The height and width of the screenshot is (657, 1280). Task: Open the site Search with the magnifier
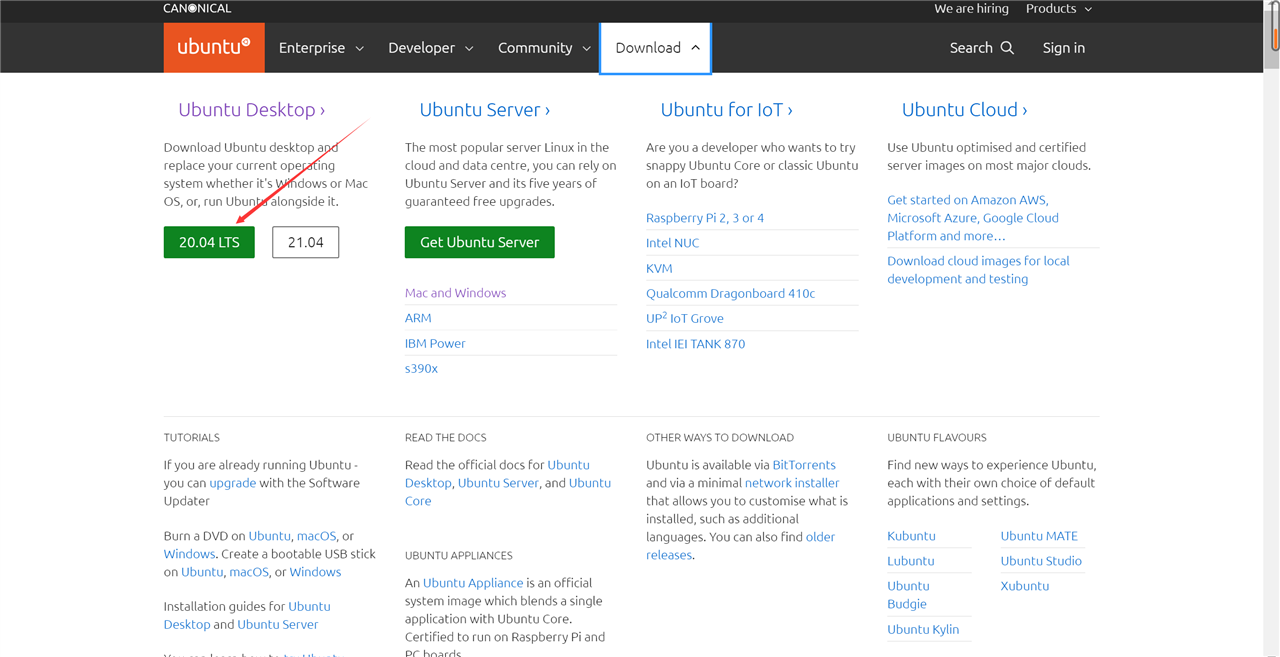click(981, 48)
